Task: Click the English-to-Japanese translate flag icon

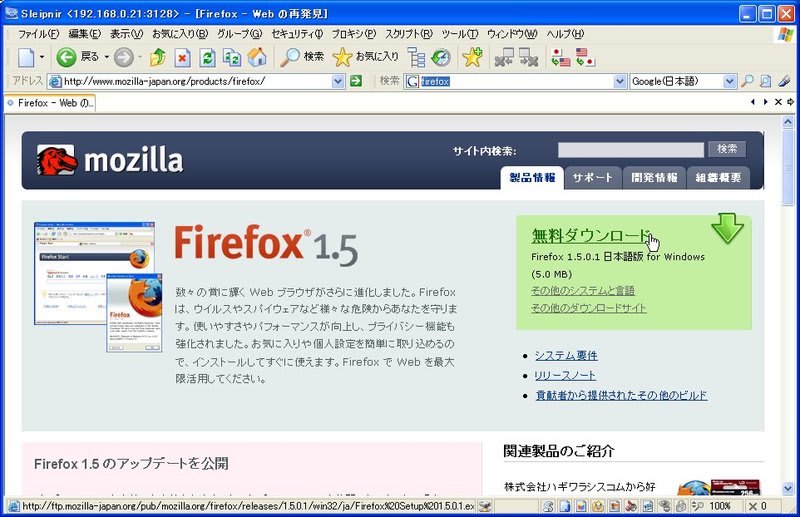Action: pyautogui.click(x=585, y=57)
